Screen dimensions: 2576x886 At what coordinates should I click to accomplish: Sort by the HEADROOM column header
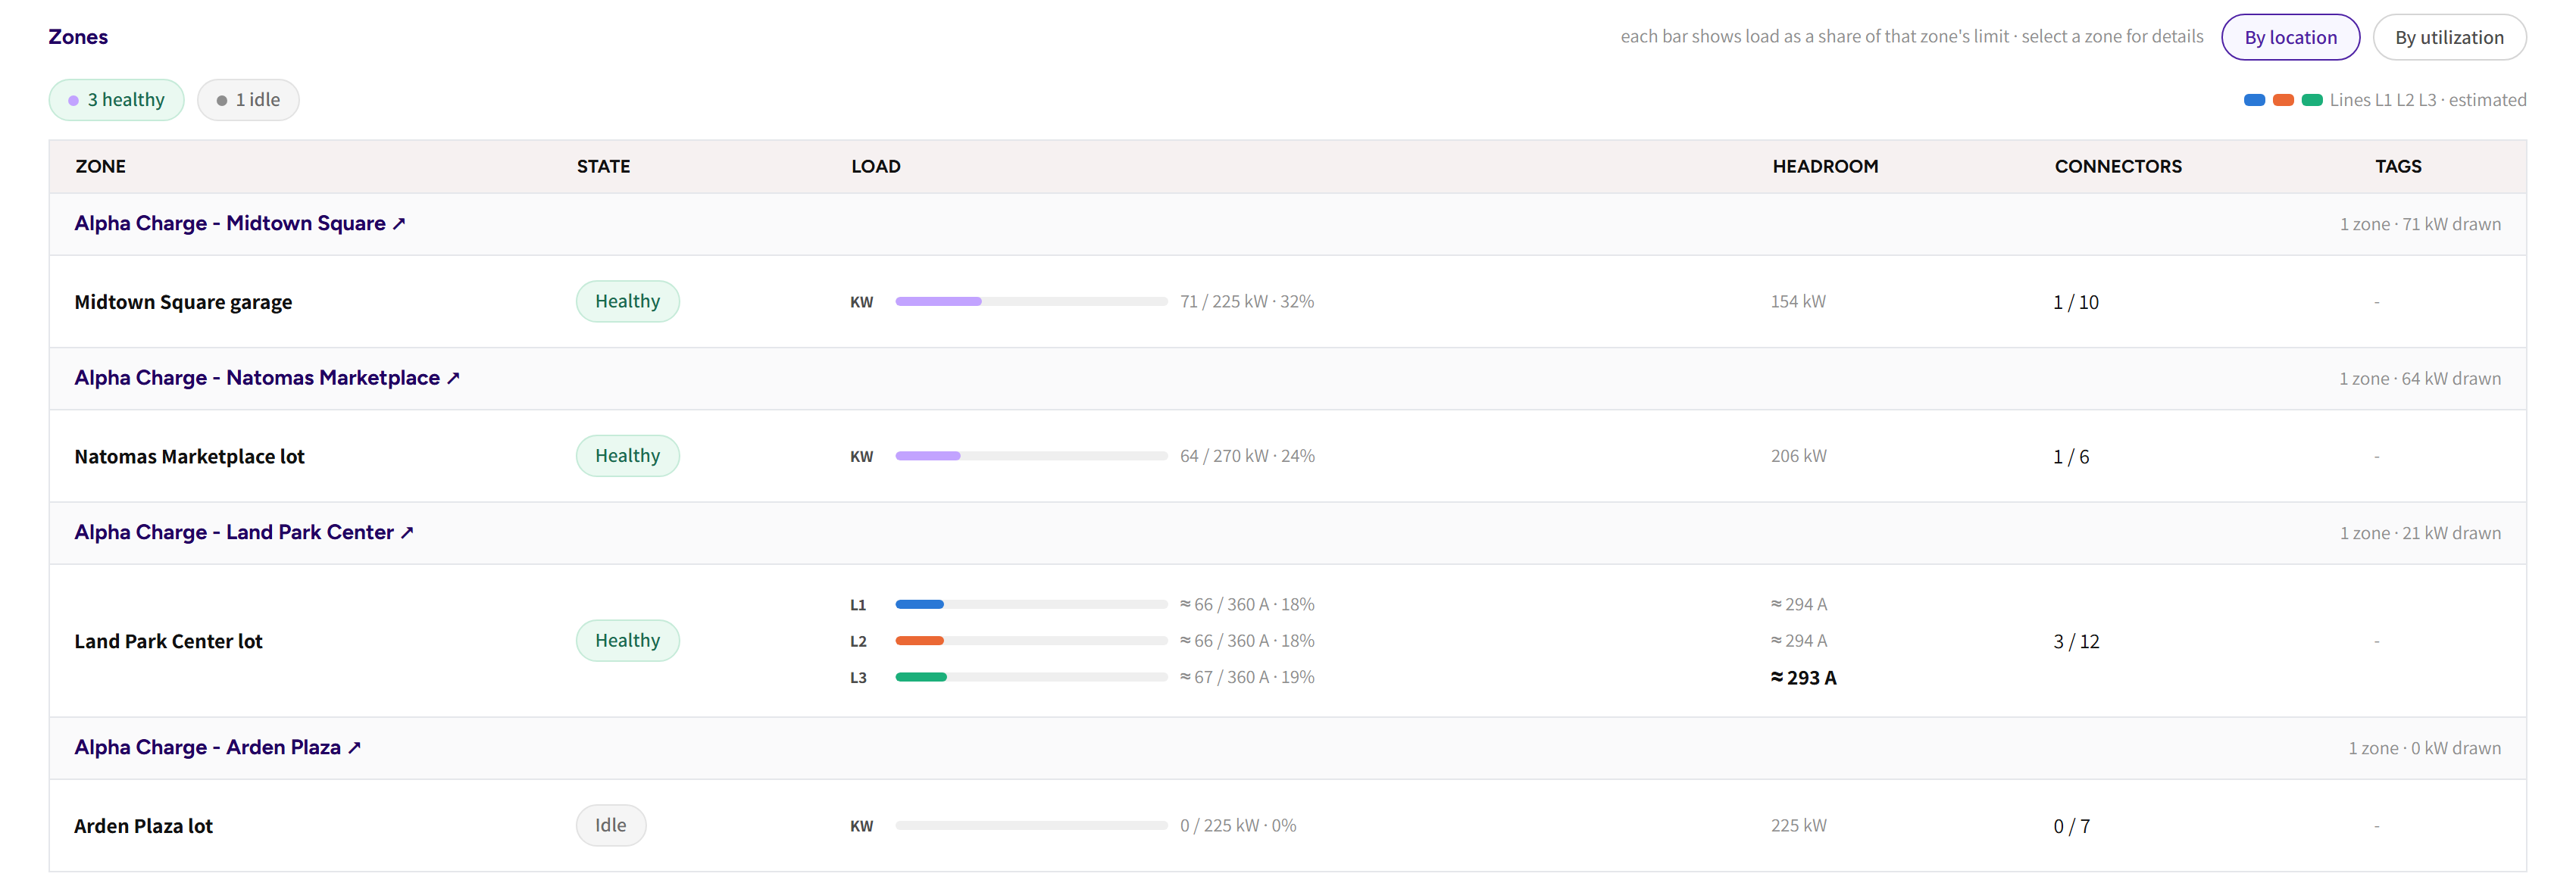coord(1825,167)
